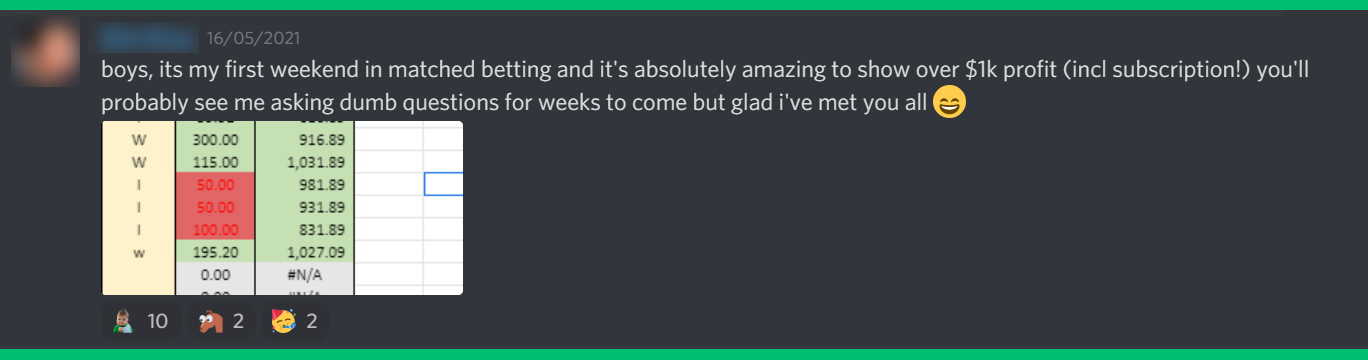Click the grinning emoji in the message

point(949,102)
